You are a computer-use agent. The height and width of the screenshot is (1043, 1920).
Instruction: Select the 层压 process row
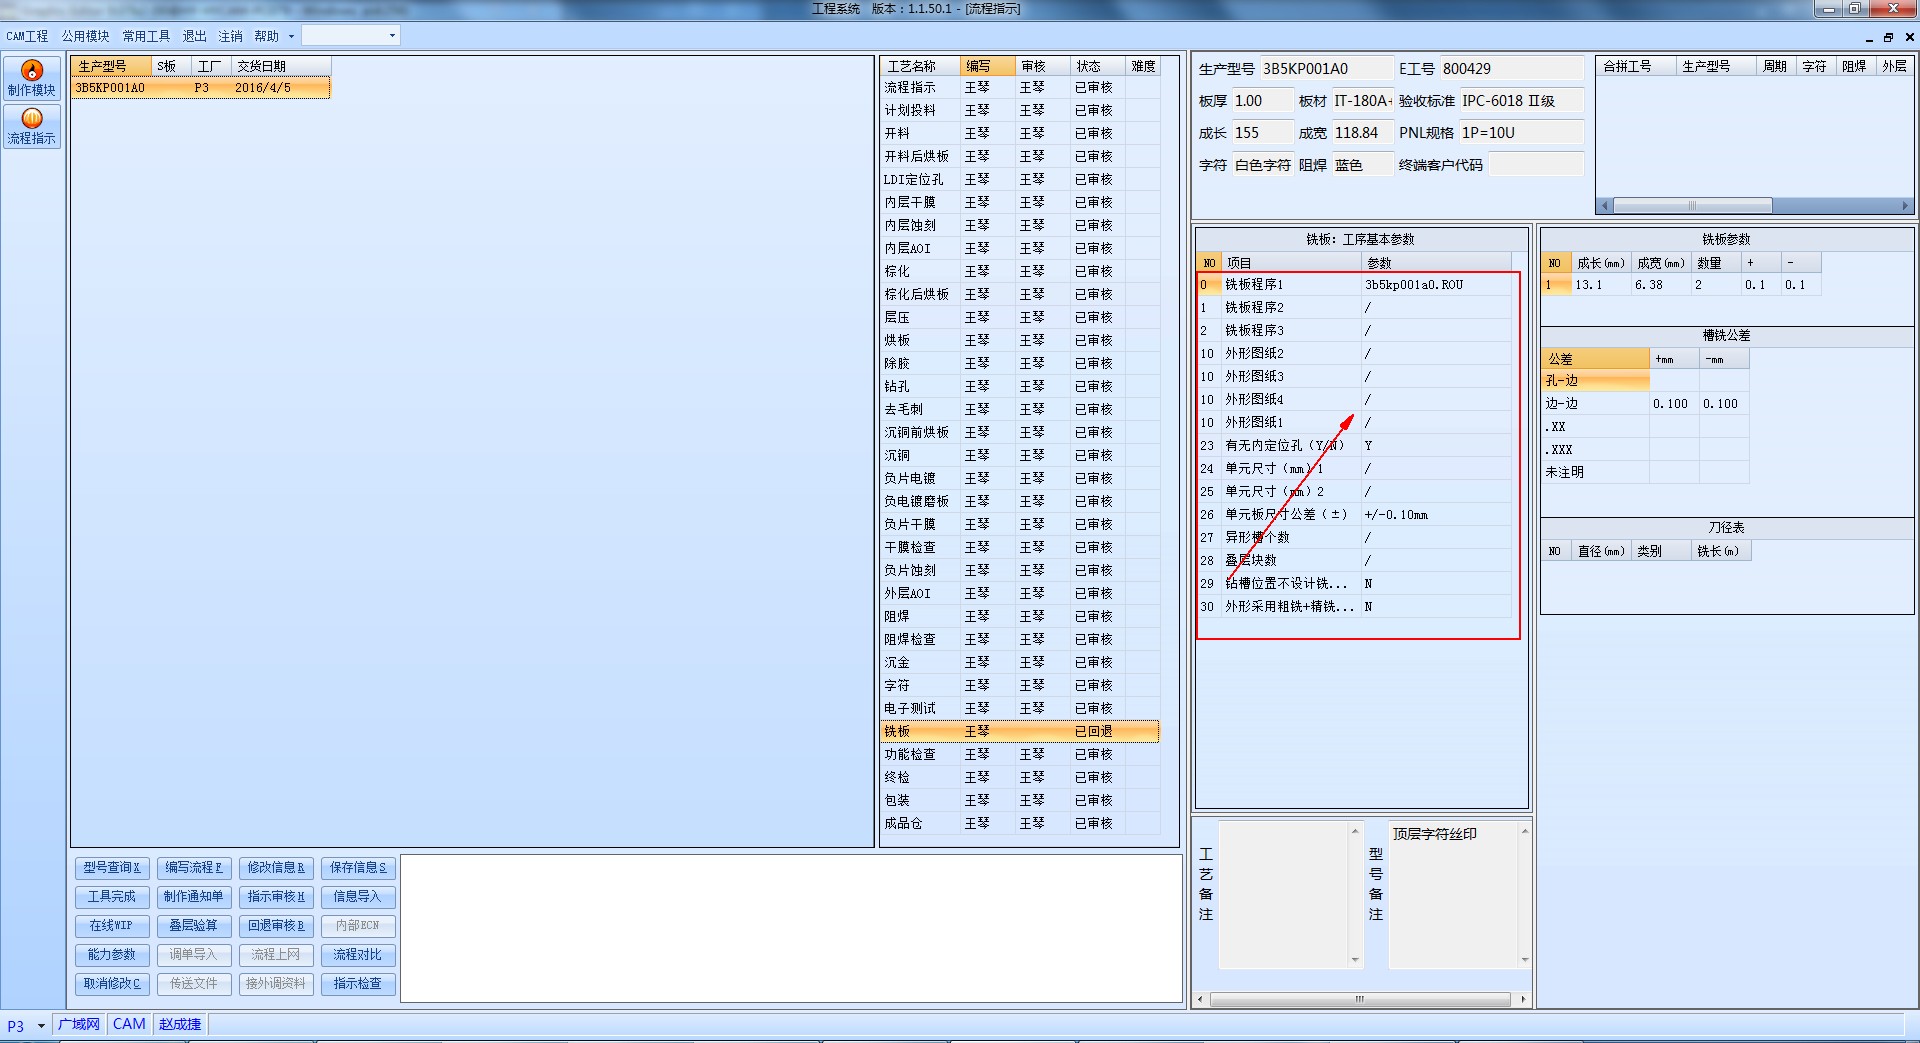[1020, 318]
